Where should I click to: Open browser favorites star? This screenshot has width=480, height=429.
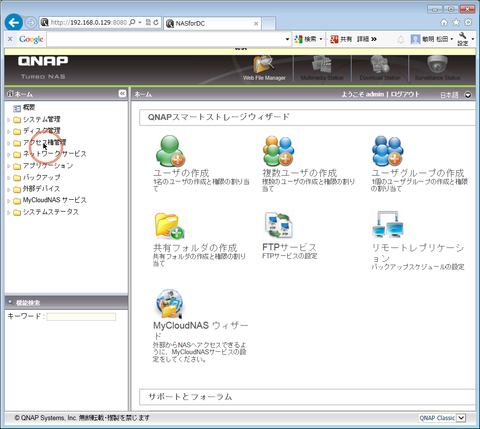click(456, 22)
